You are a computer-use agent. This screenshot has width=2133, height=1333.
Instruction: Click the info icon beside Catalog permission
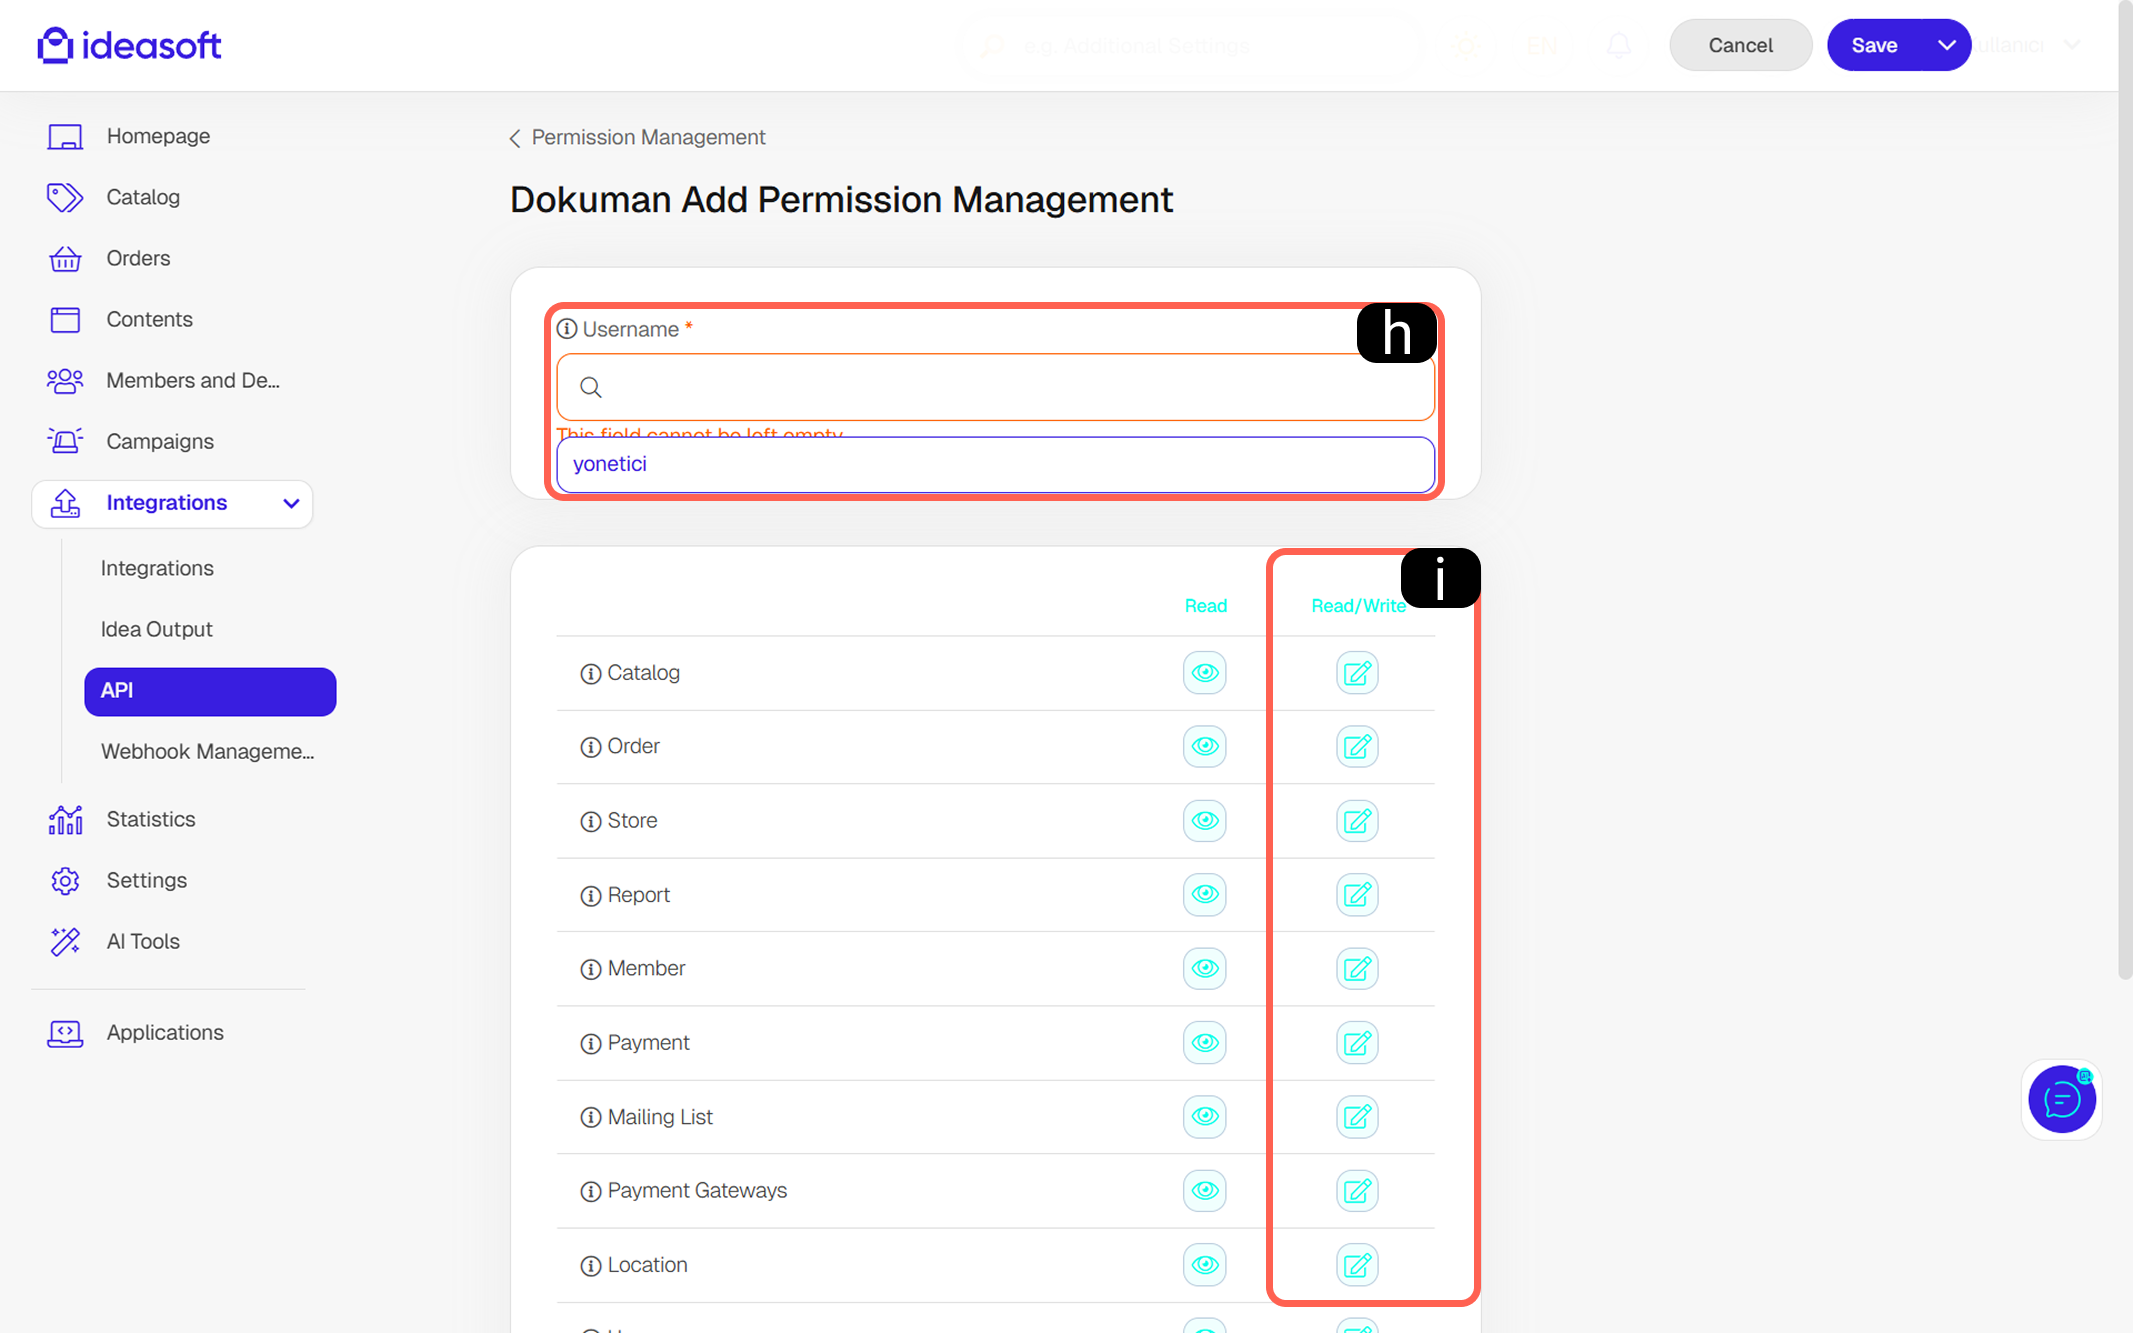point(591,674)
